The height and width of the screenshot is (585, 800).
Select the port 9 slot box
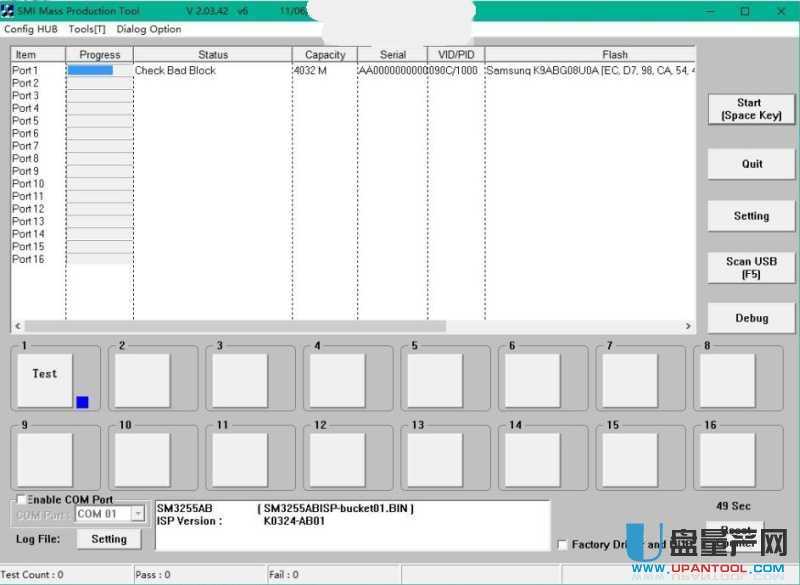[x=45, y=459]
